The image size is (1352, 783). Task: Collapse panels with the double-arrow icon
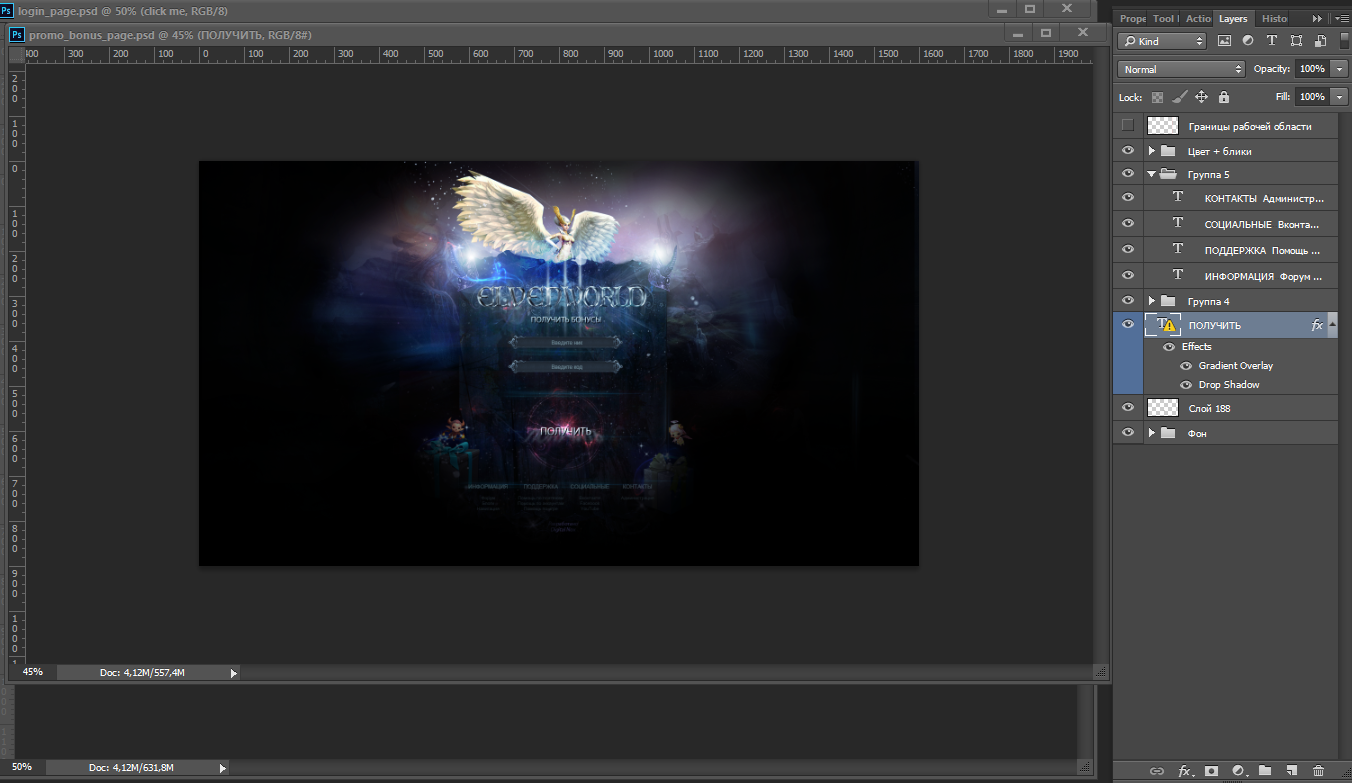(1317, 18)
